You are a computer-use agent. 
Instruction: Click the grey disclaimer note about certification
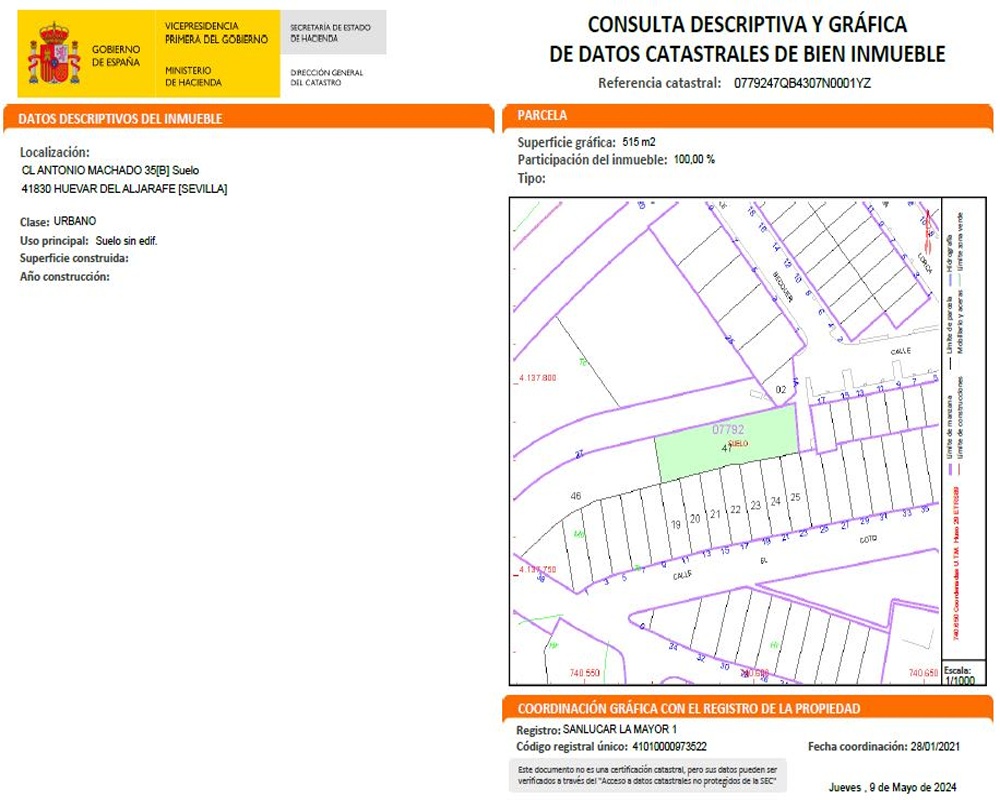[647, 775]
